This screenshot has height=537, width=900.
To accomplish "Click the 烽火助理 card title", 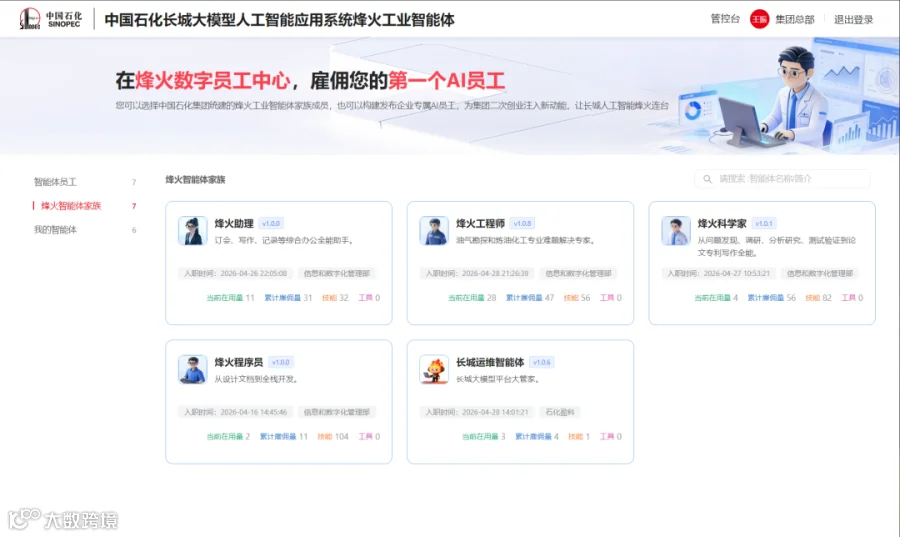I will pyautogui.click(x=234, y=223).
